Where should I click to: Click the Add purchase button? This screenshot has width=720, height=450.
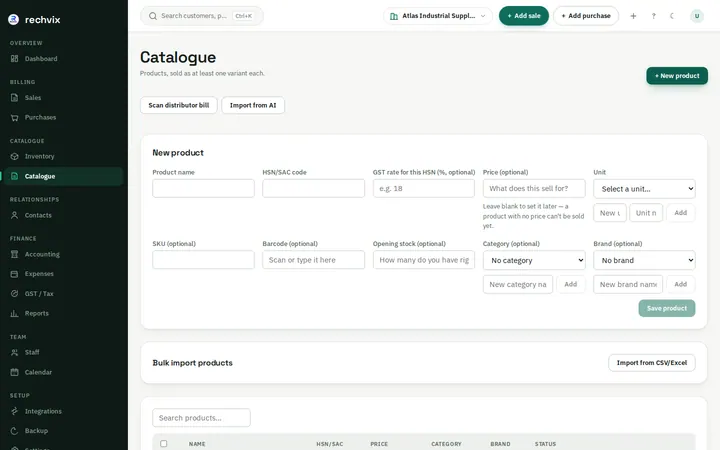click(586, 16)
